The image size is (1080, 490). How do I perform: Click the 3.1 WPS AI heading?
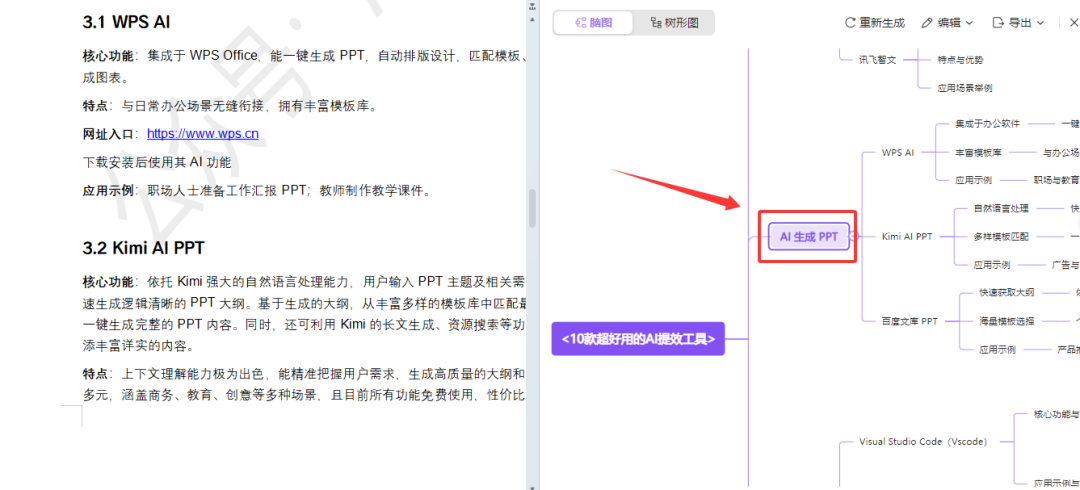pos(126,22)
